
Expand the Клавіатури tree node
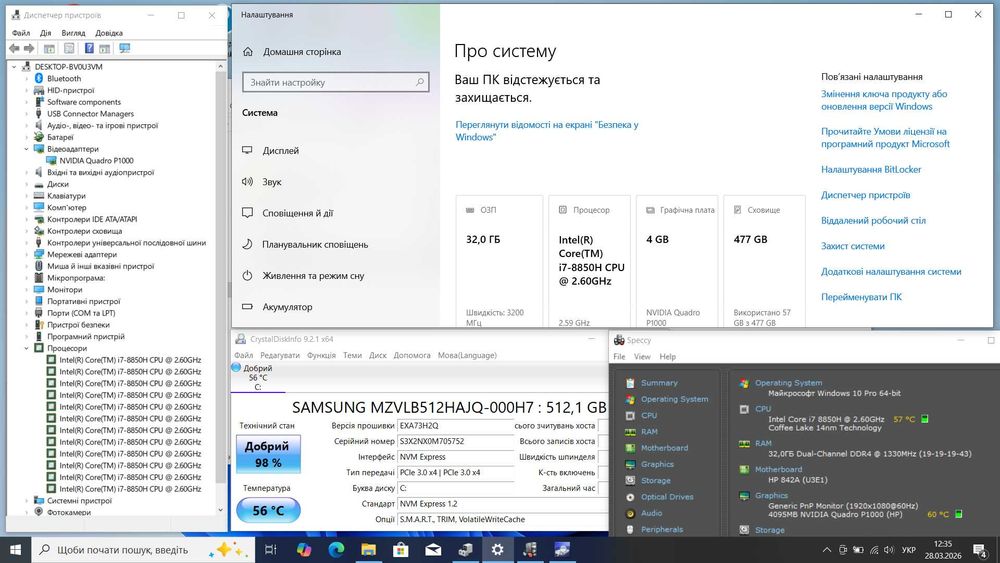pos(27,196)
